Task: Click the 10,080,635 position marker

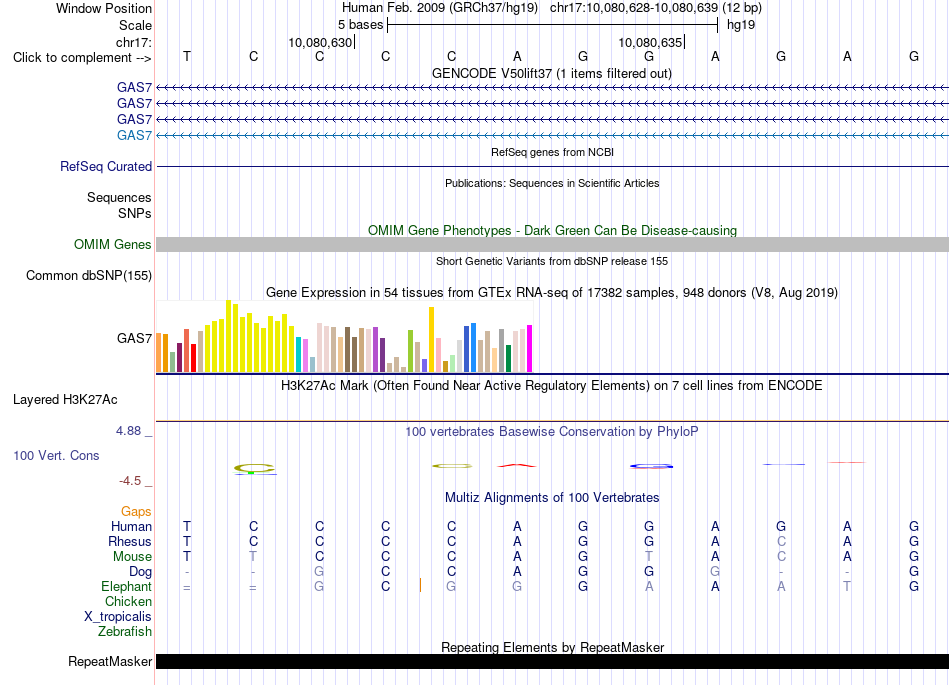Action: click(651, 42)
